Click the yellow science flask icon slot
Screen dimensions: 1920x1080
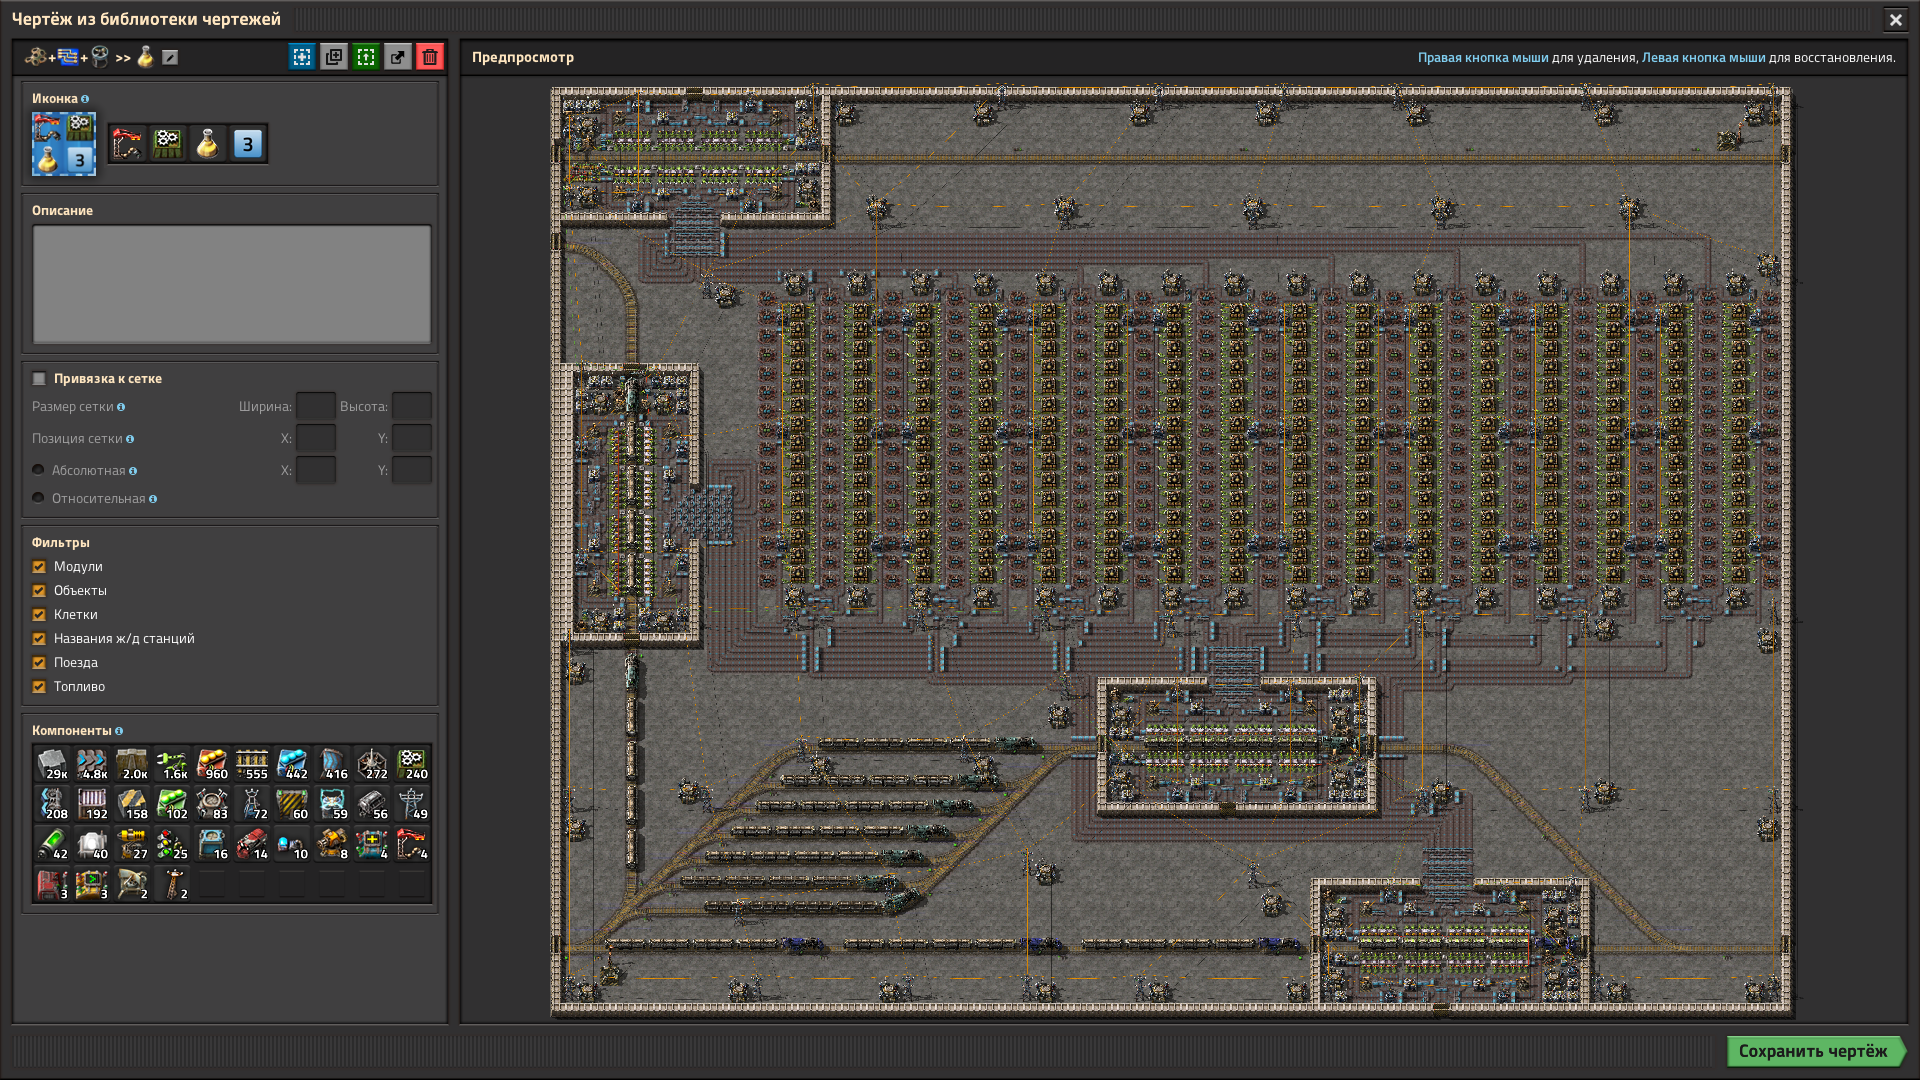(x=208, y=144)
